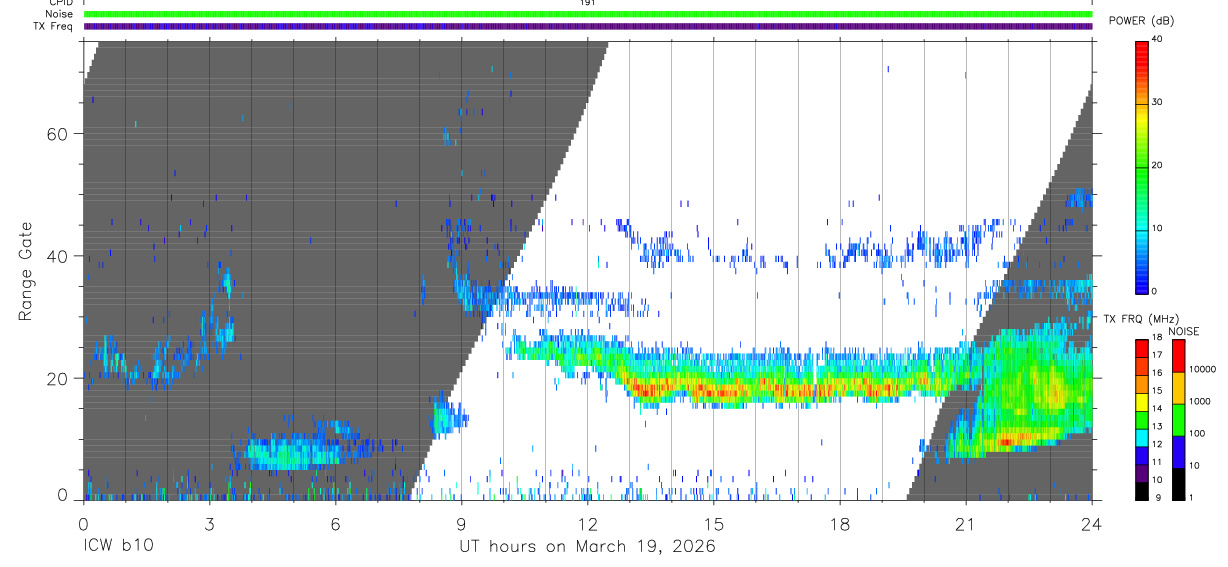This screenshot has width=1228, height=567.
Task: Select the 'UT hours on March 19, 2026' axis title
Action: [x=587, y=547]
